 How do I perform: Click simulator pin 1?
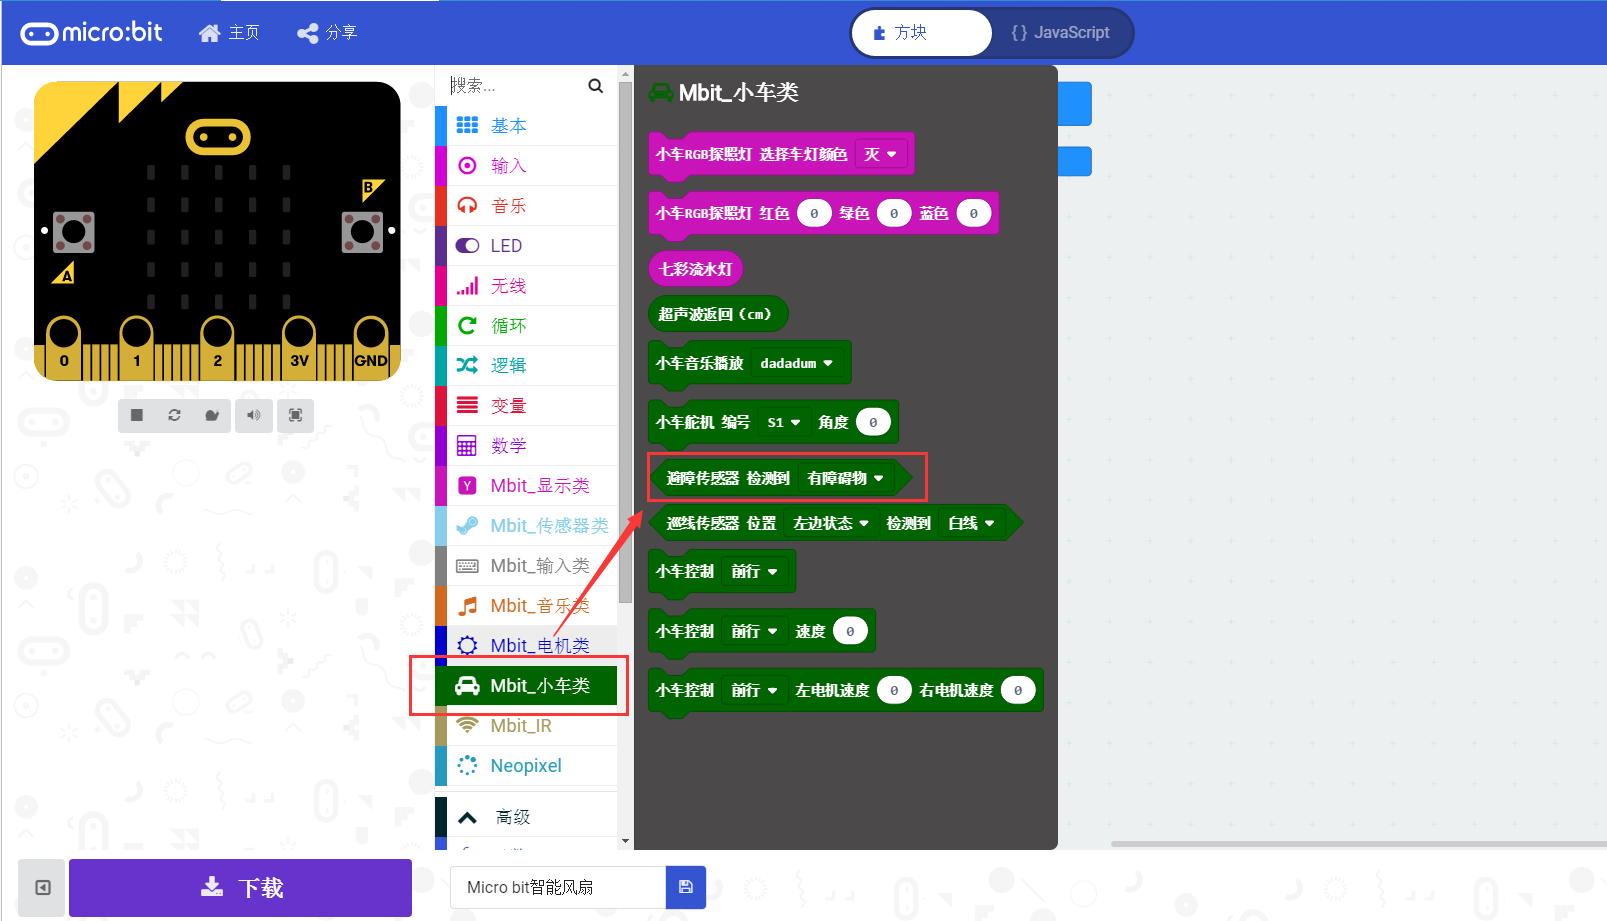click(x=136, y=346)
